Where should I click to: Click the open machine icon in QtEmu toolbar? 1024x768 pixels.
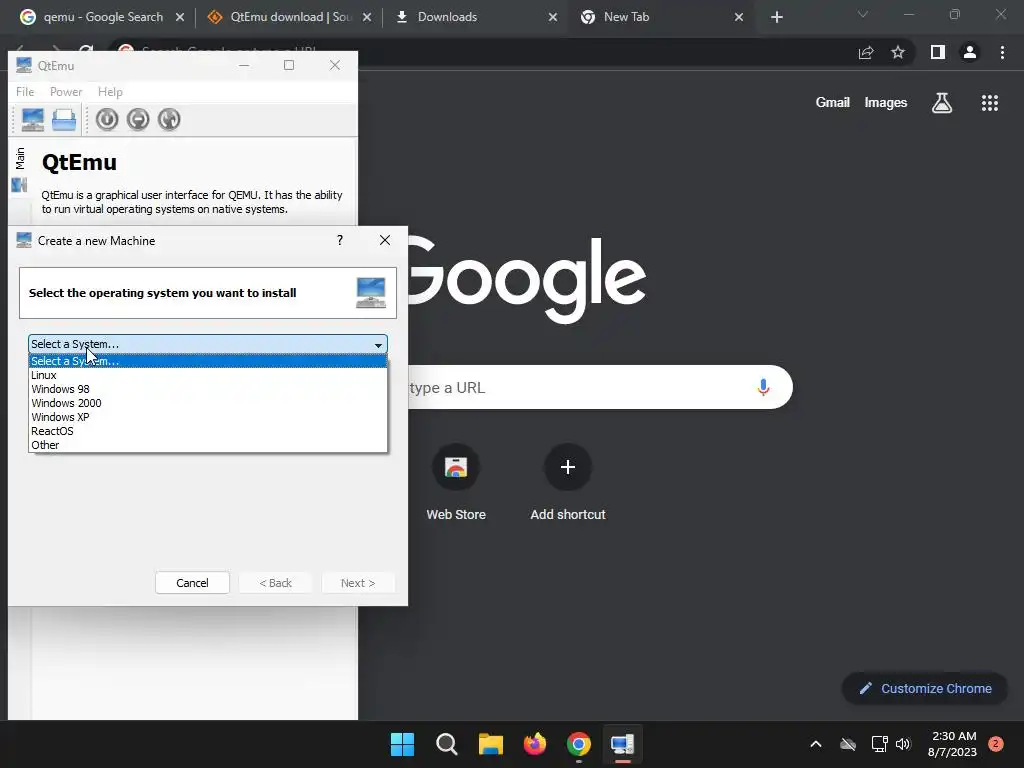63,120
